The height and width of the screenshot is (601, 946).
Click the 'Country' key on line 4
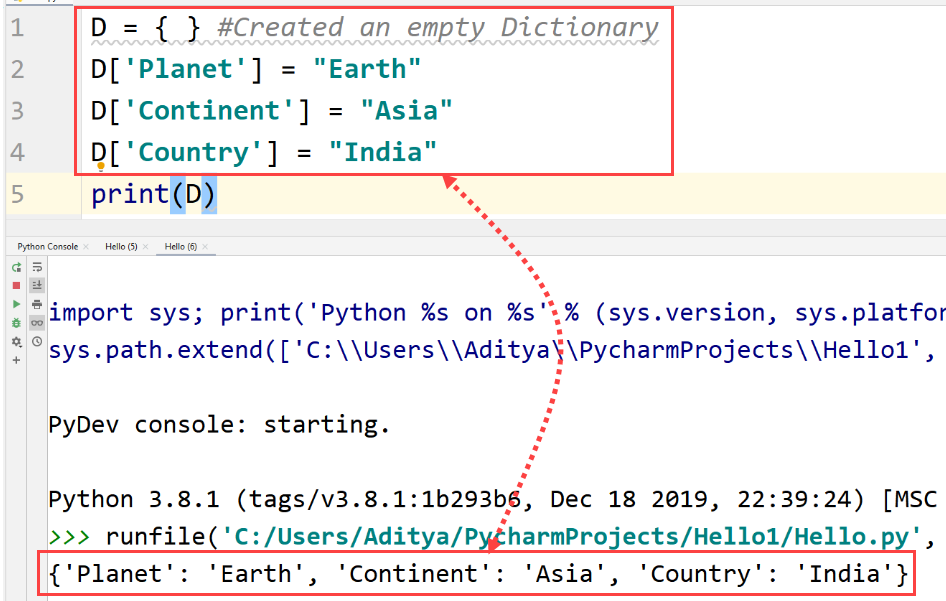[x=194, y=152]
